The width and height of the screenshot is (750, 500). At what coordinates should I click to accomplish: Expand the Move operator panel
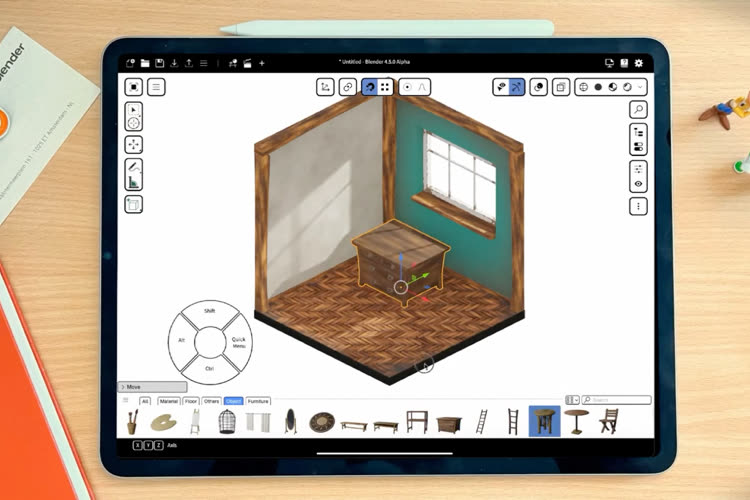tap(152, 386)
